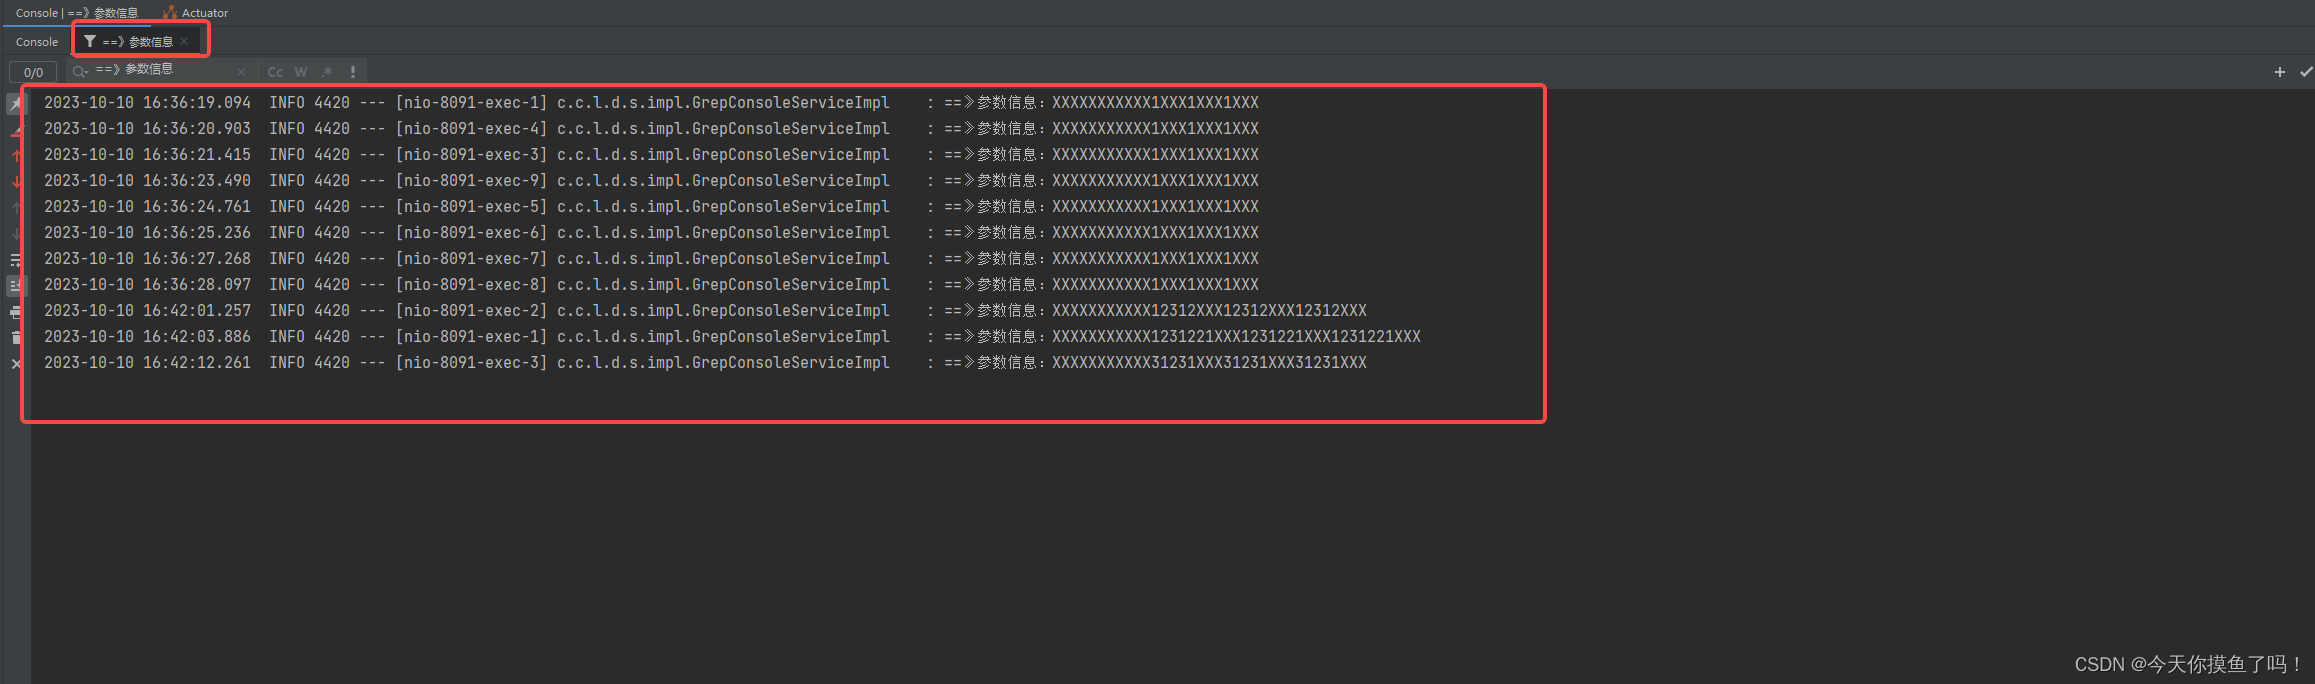Clear all console output
The width and height of the screenshot is (2315, 684).
(x=16, y=335)
